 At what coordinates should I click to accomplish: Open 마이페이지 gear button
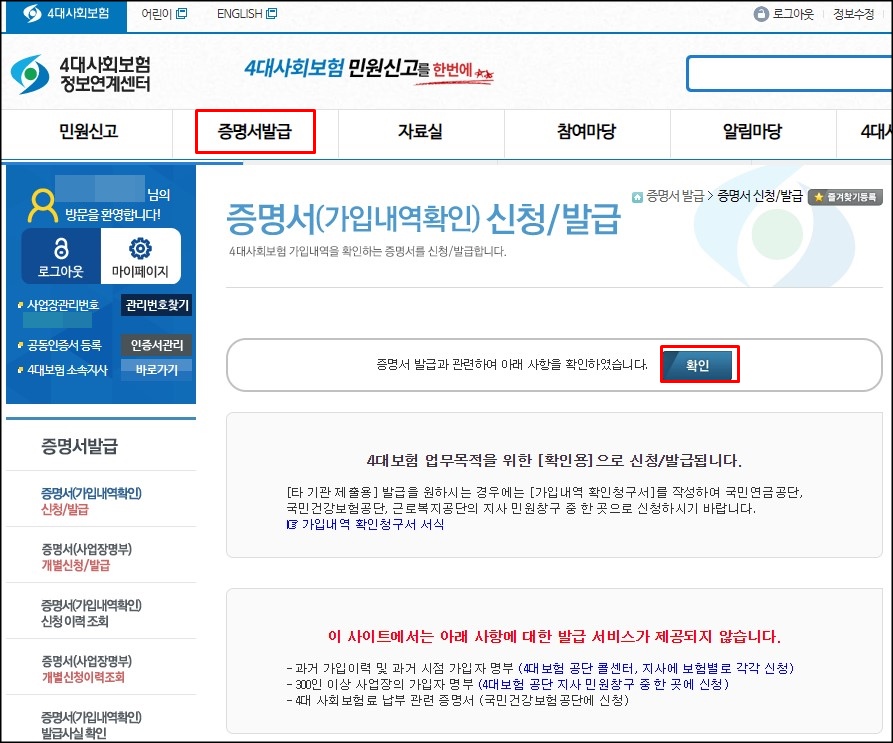[141, 256]
